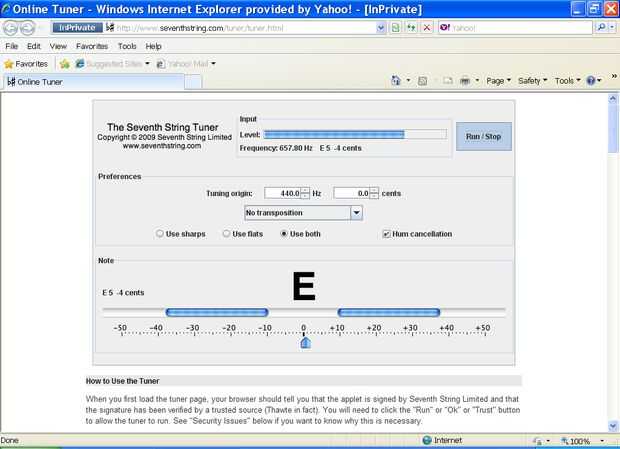
Task: Select the Online Tuner tab
Action: [x=94, y=82]
